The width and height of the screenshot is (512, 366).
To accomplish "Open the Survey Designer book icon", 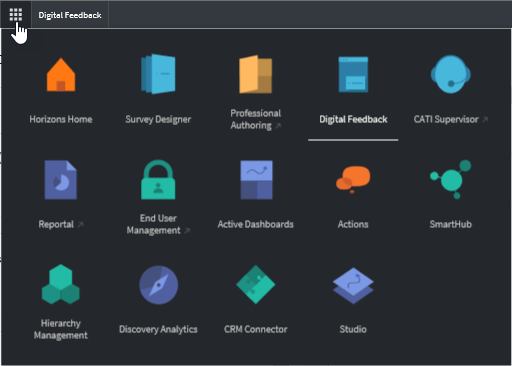I will click(x=158, y=74).
